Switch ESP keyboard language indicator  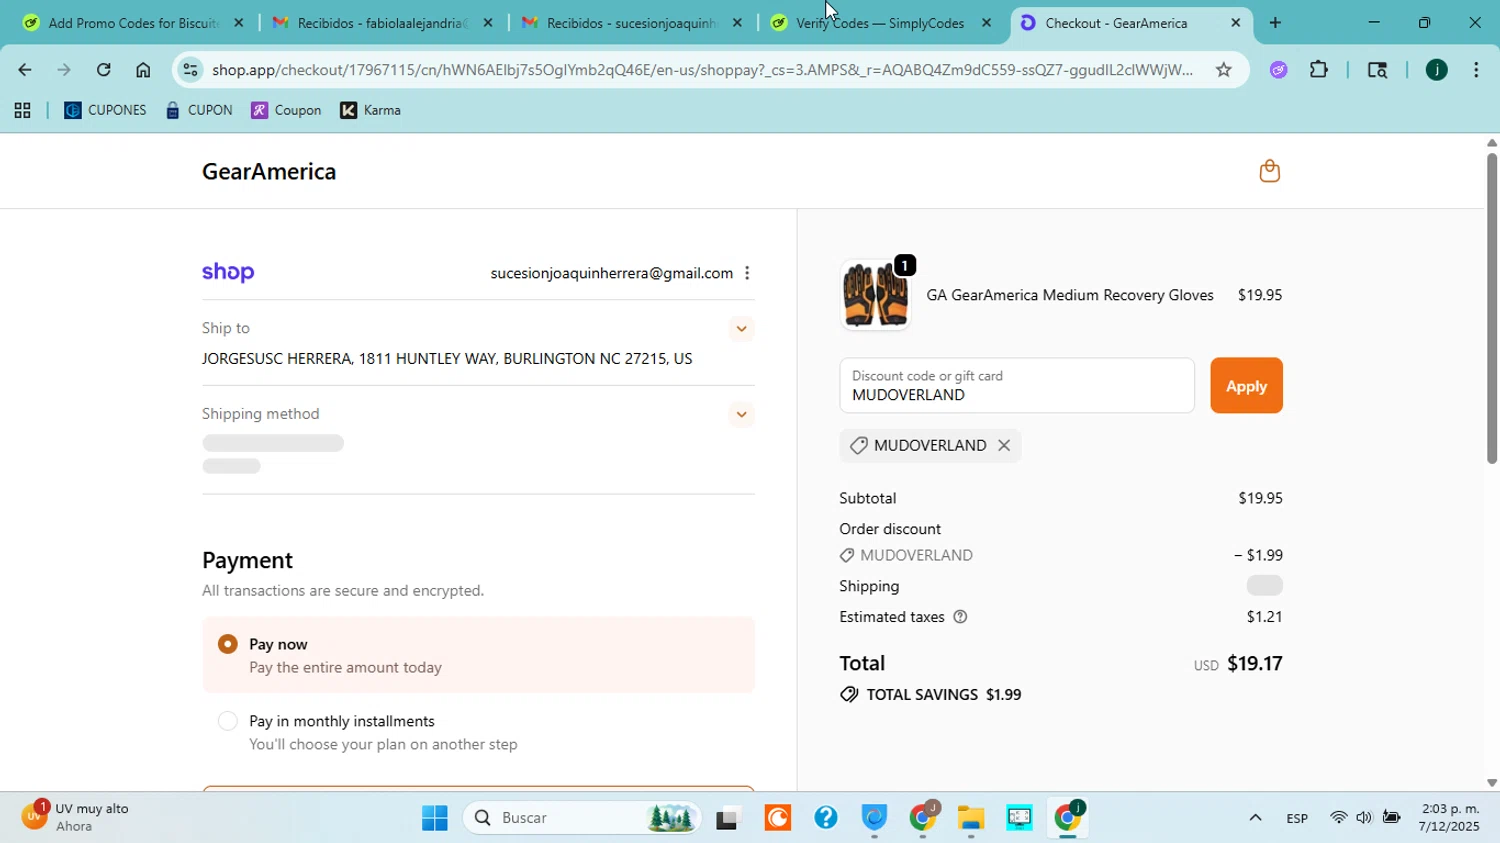[1297, 819]
